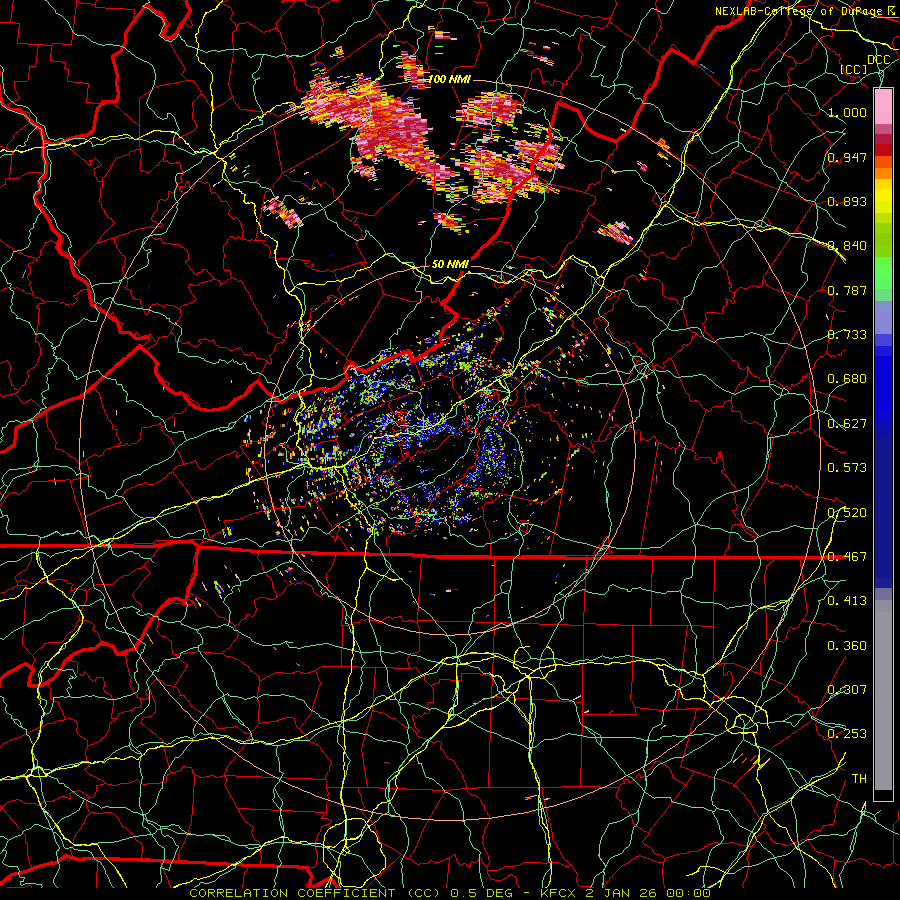Viewport: 900px width, 900px height.
Task: Click the 0.787 legend value
Action: 847,290
